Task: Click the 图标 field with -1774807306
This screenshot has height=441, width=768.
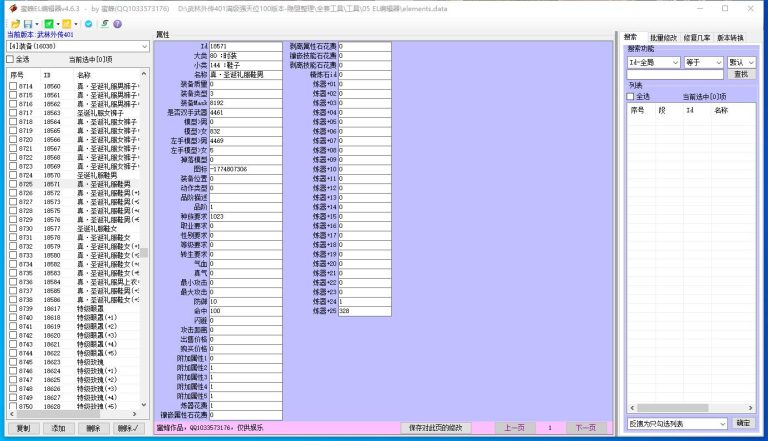Action: pos(245,169)
